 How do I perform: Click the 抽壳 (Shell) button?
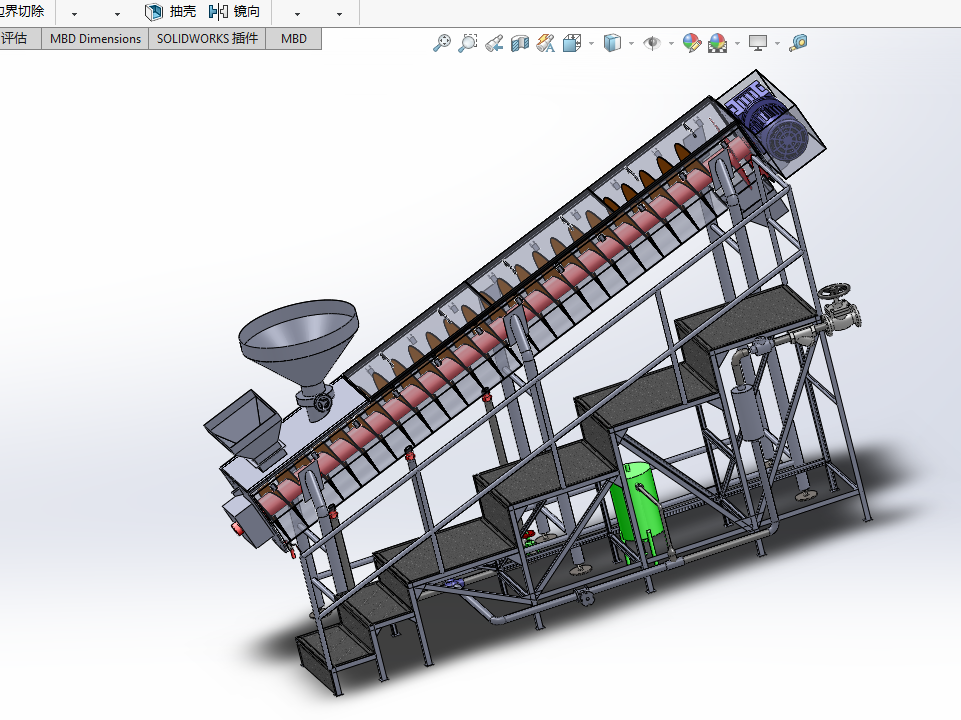coord(171,12)
